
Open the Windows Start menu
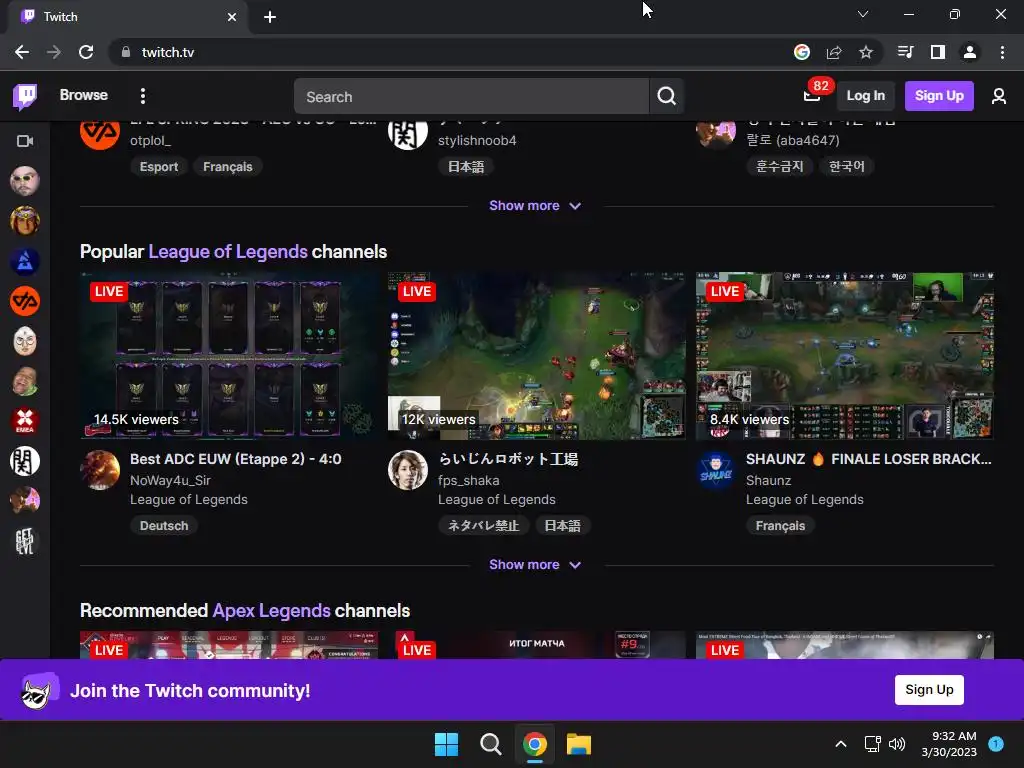(x=447, y=744)
